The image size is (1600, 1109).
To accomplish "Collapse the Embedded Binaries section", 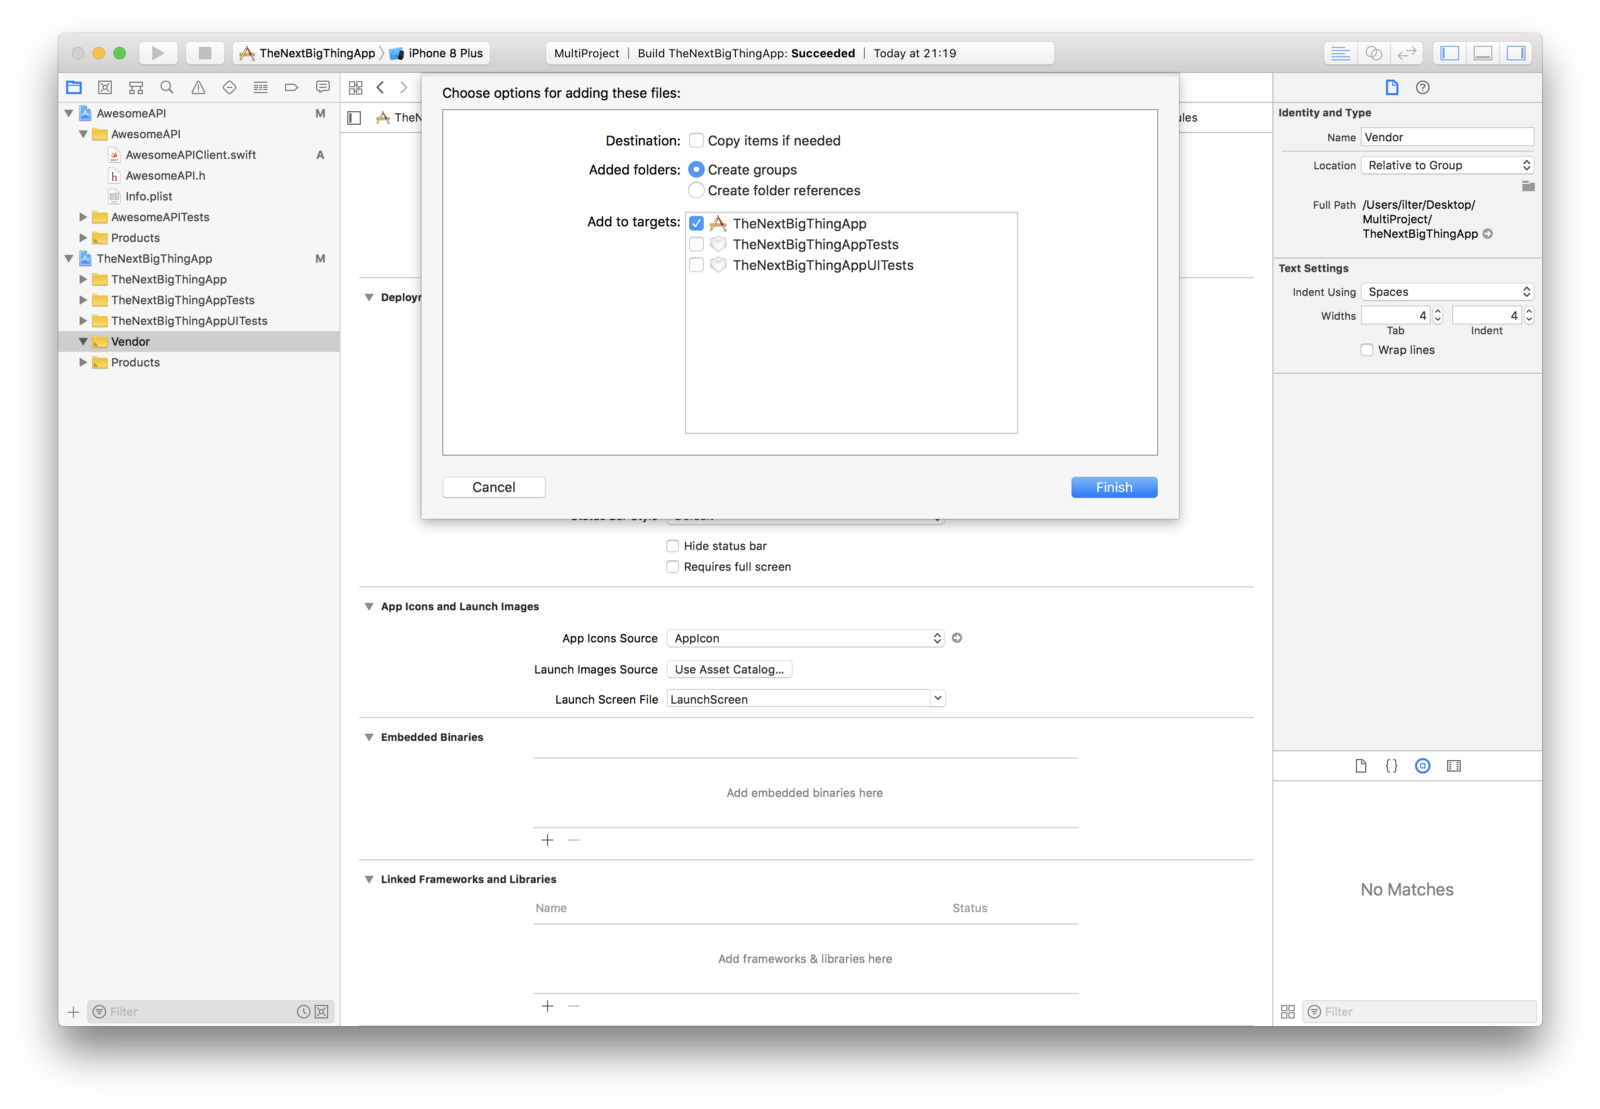I will click(369, 737).
